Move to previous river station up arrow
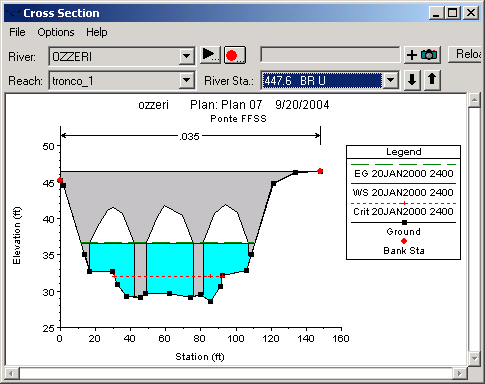The image size is (485, 384). click(432, 80)
